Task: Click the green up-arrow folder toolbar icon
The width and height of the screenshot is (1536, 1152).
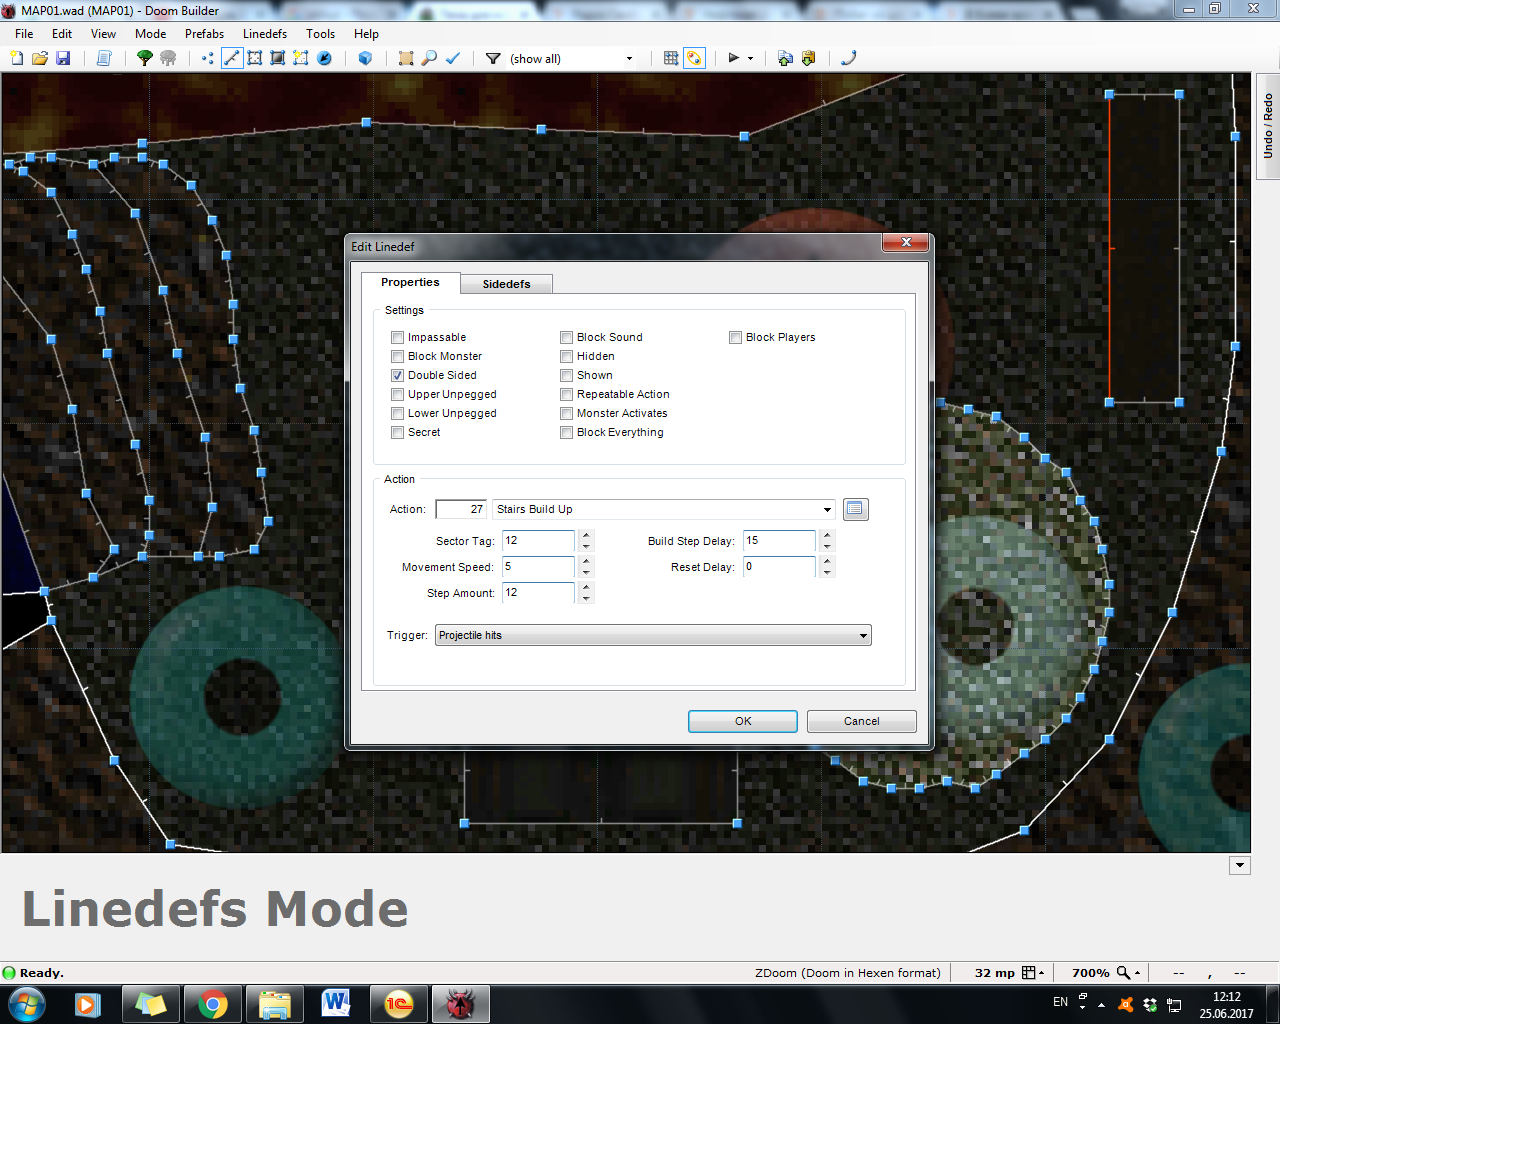Action: tap(785, 58)
